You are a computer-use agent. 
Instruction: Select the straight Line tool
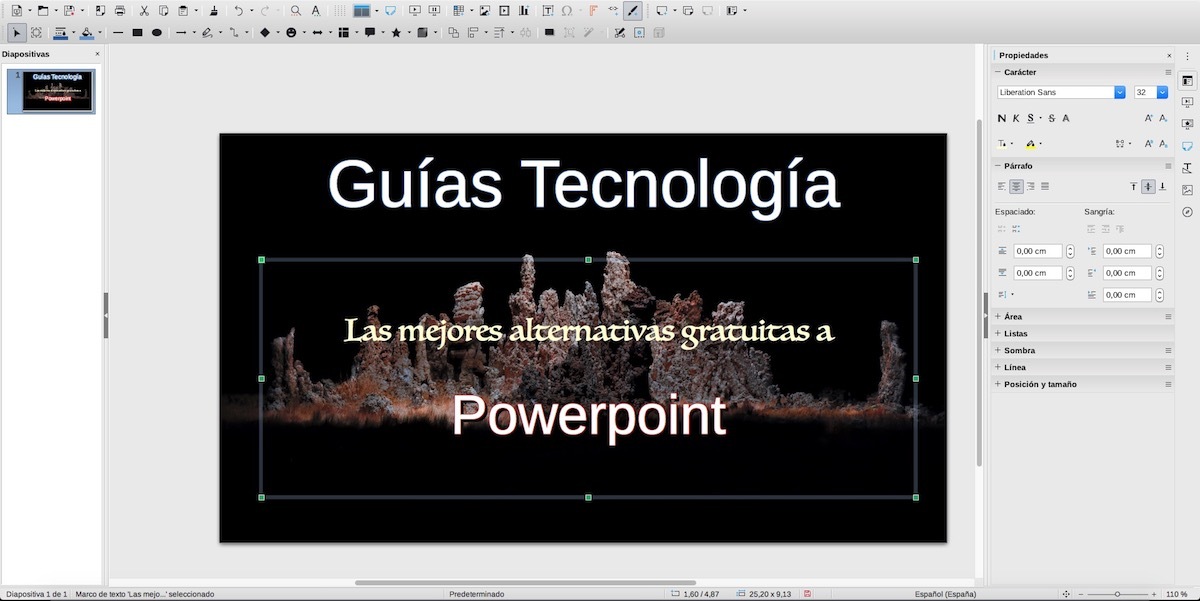click(118, 33)
